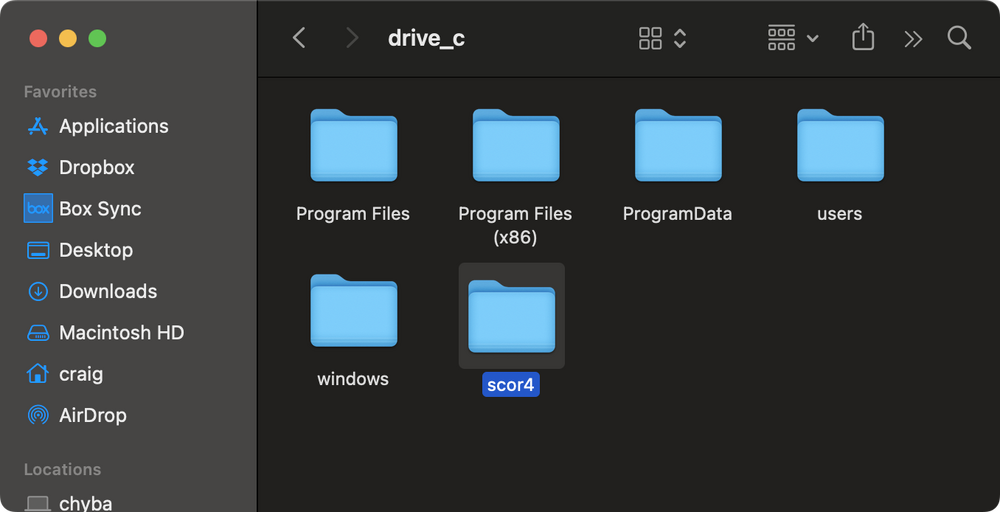Click the Back navigation arrow
The width and height of the screenshot is (1000, 512).
pyautogui.click(x=298, y=39)
